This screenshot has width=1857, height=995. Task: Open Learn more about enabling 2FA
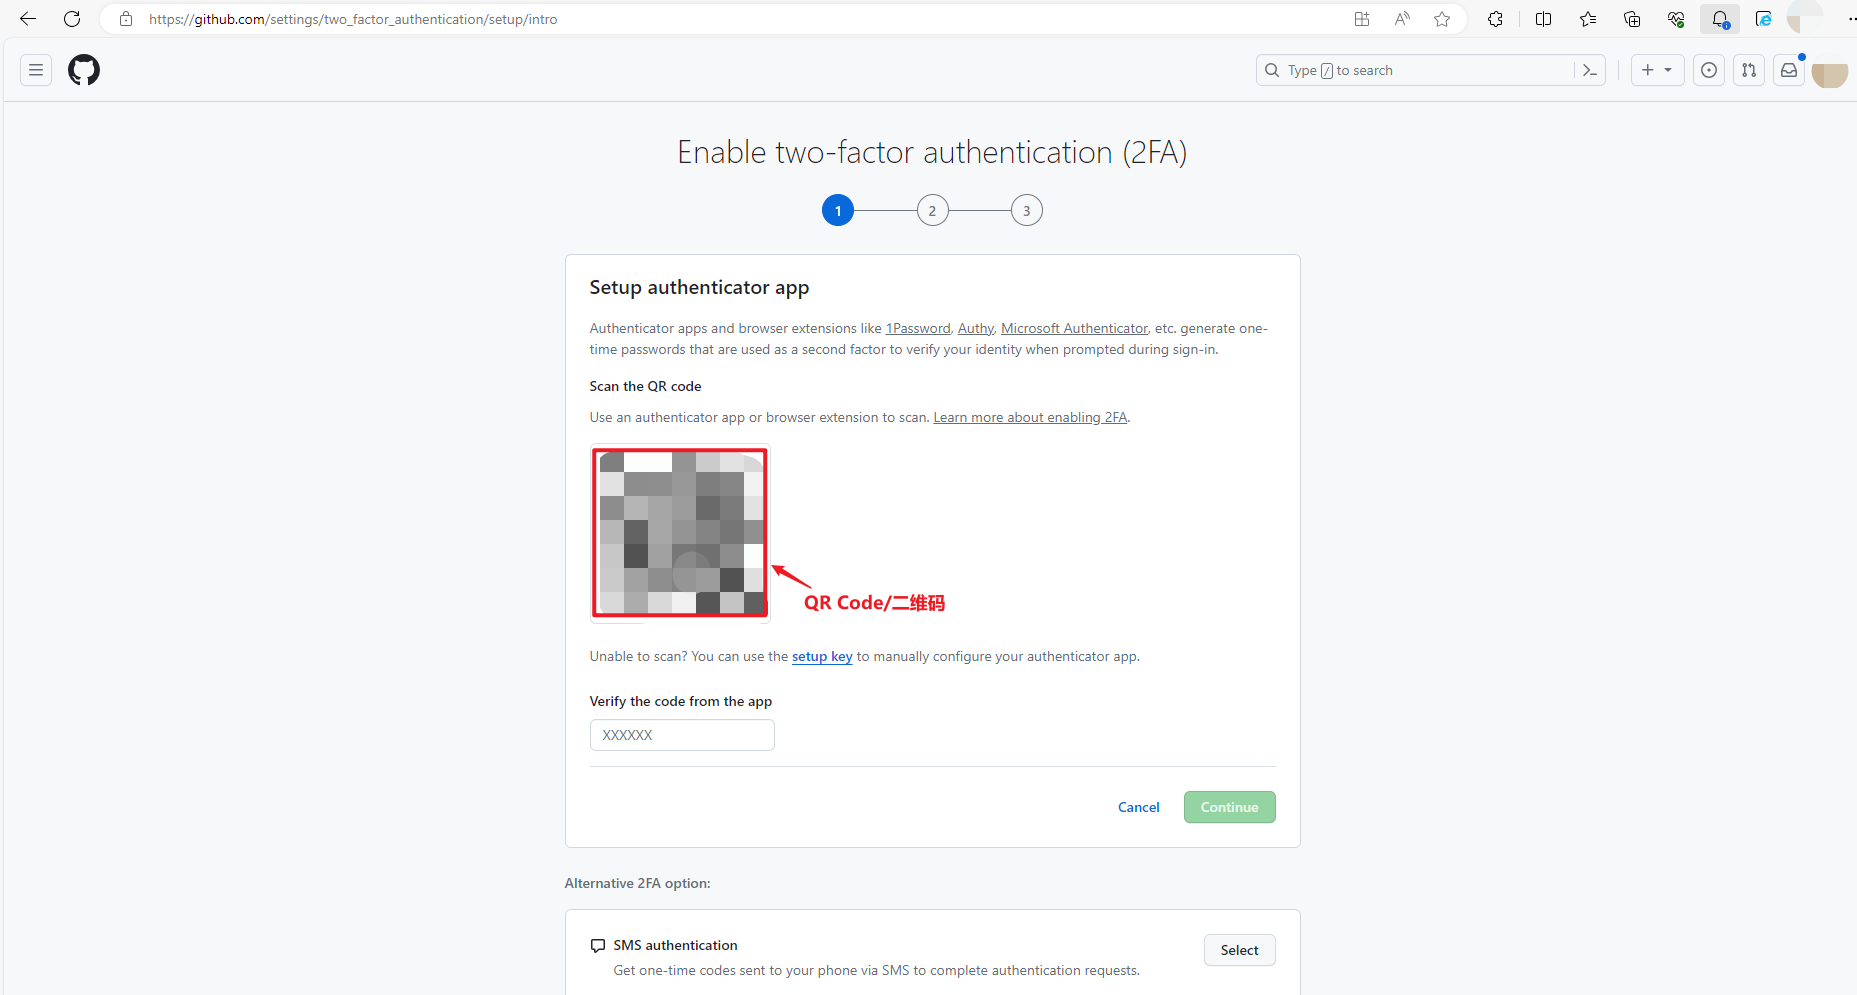(1030, 417)
